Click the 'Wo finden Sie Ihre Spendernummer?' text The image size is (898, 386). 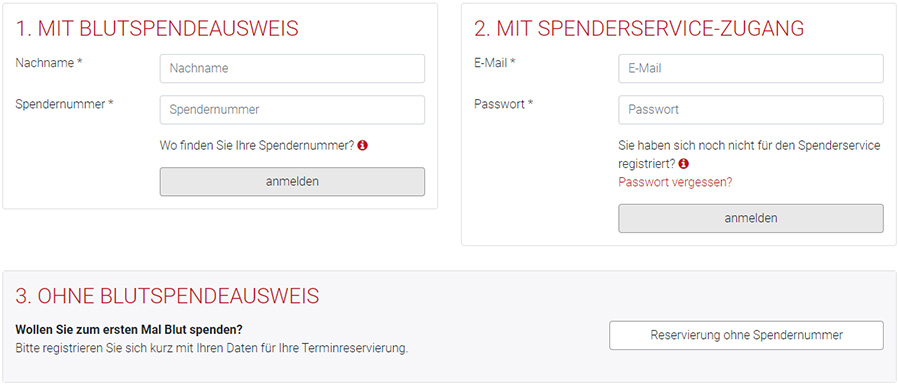tap(257, 145)
